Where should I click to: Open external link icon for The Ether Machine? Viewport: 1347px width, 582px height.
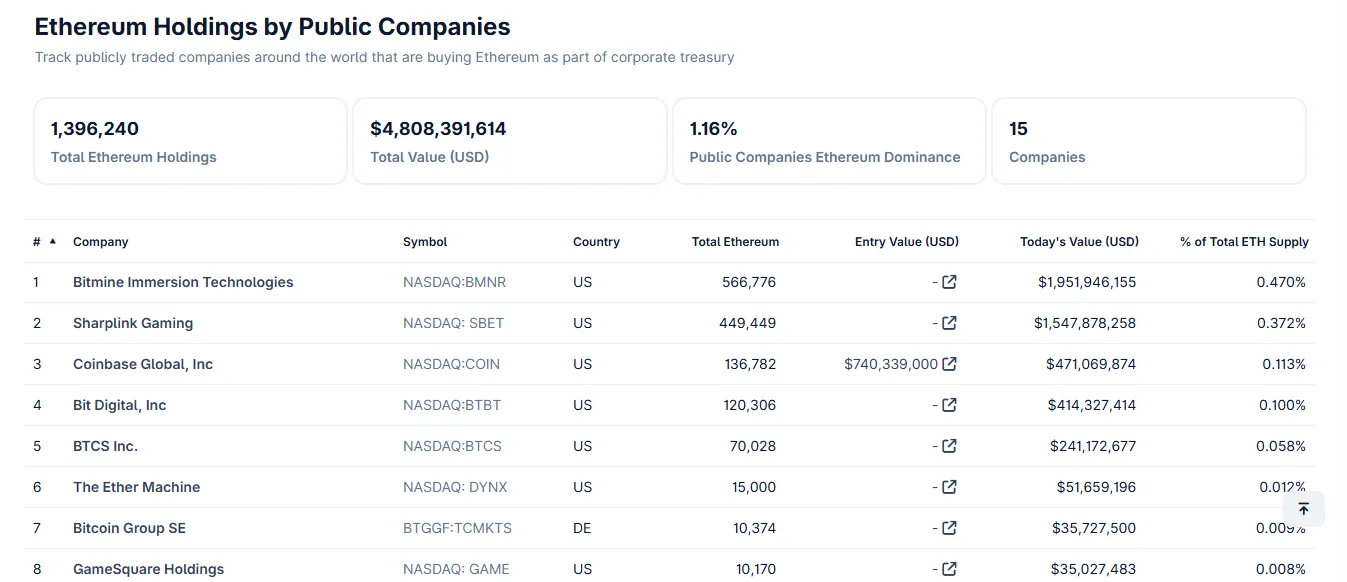click(949, 487)
